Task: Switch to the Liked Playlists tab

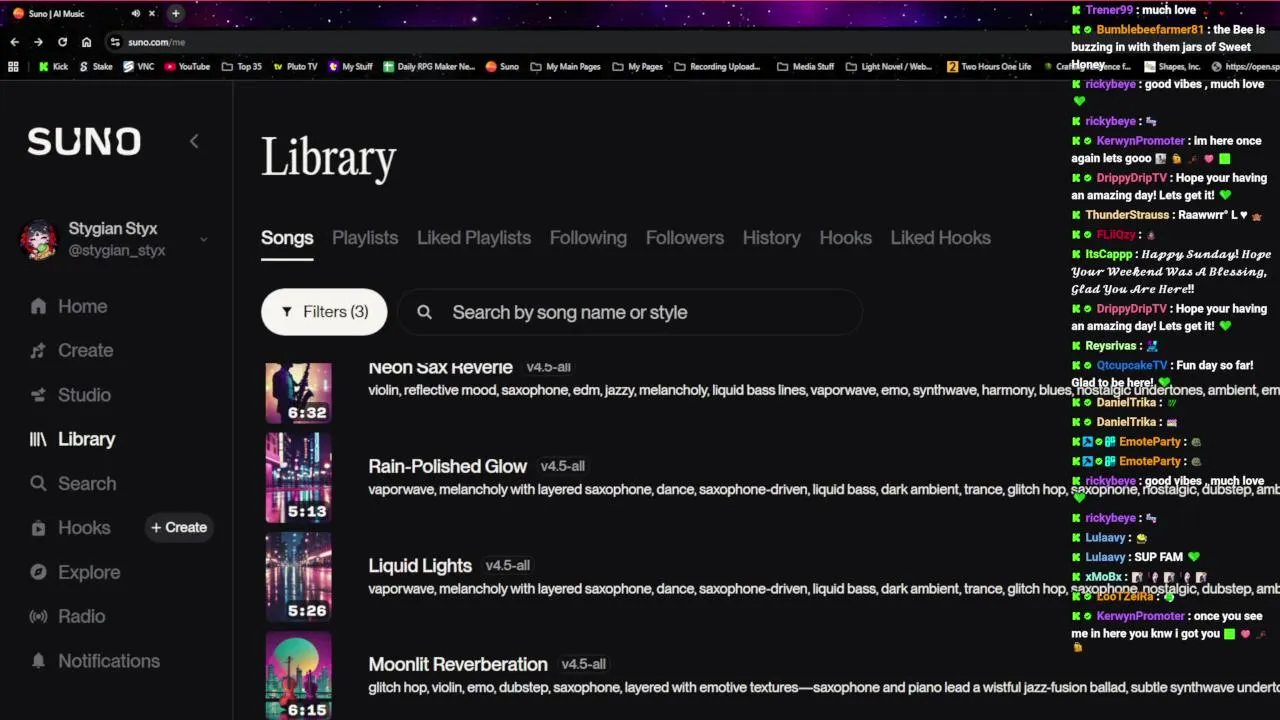Action: [474, 238]
